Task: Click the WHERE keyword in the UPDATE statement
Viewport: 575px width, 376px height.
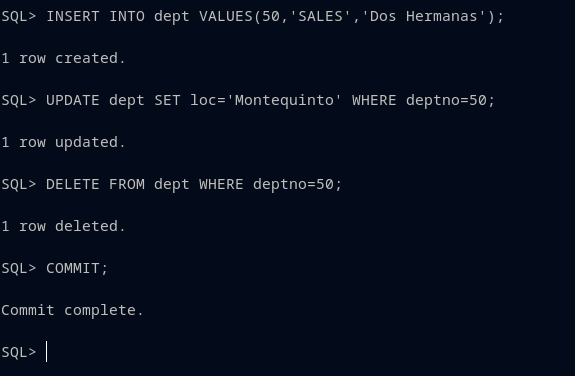Action: (x=374, y=100)
